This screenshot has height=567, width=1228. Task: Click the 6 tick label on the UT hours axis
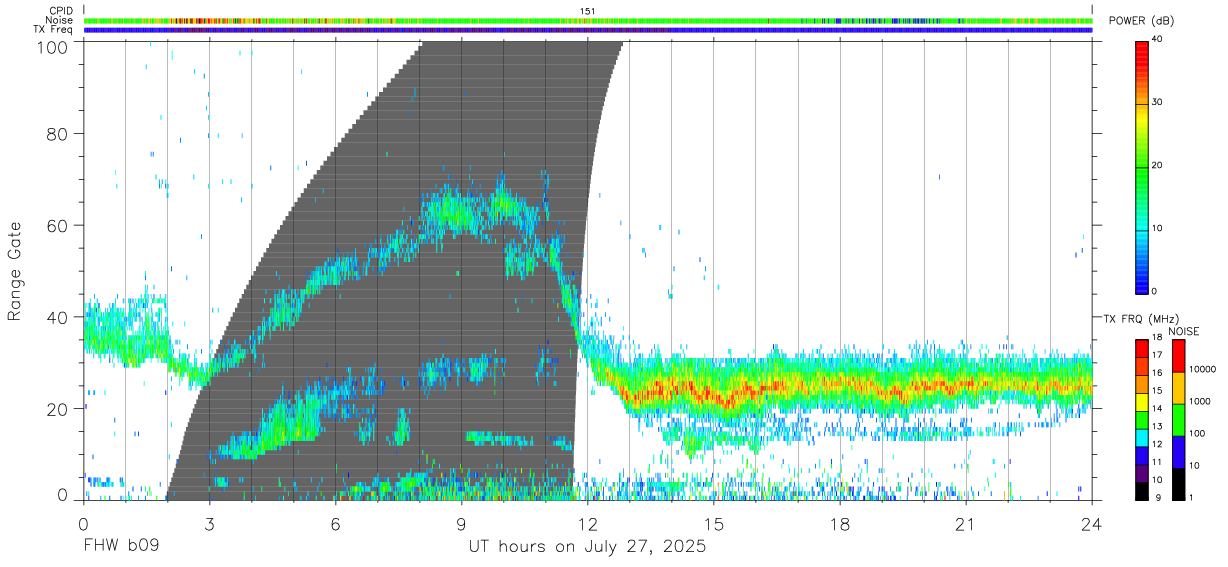335,523
